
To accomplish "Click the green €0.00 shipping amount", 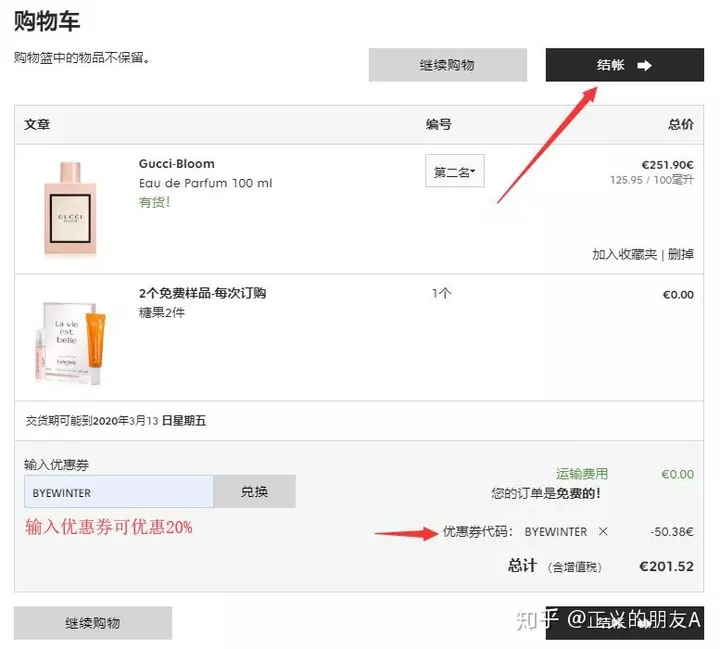I will [x=677, y=474].
